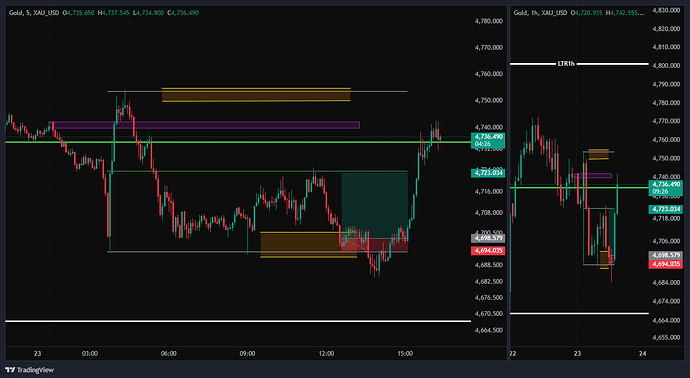
Task: Click 4,688.500 on the 5-minute price scale
Action: [488, 265]
